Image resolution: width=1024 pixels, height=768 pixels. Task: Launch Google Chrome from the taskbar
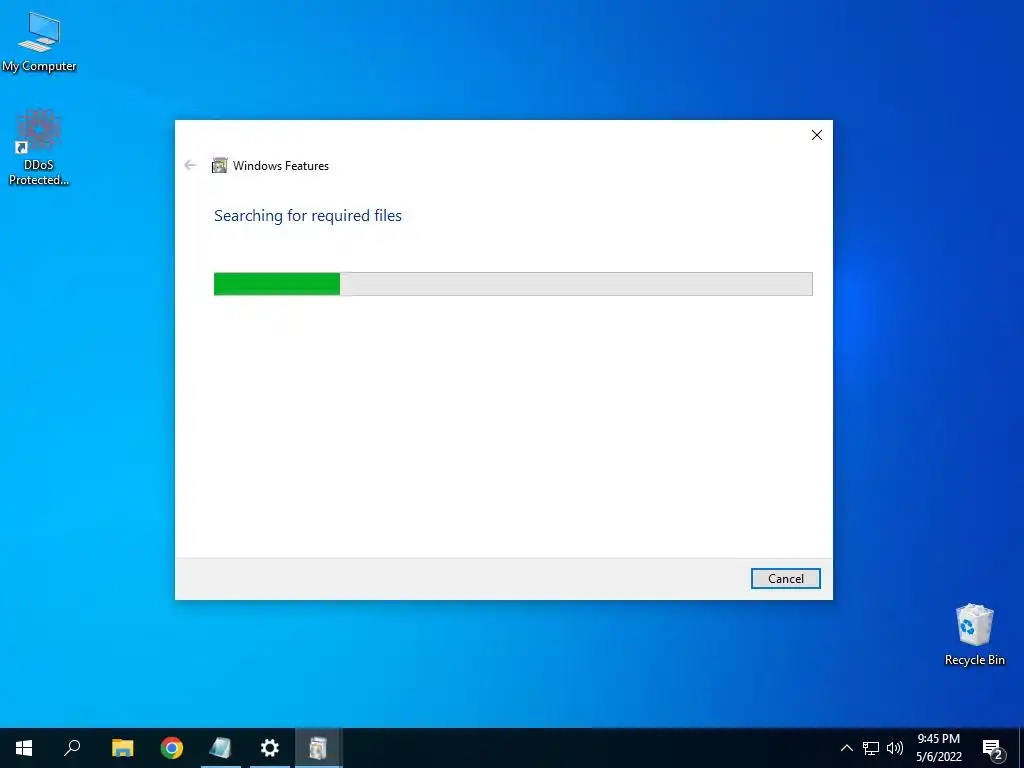(x=172, y=748)
